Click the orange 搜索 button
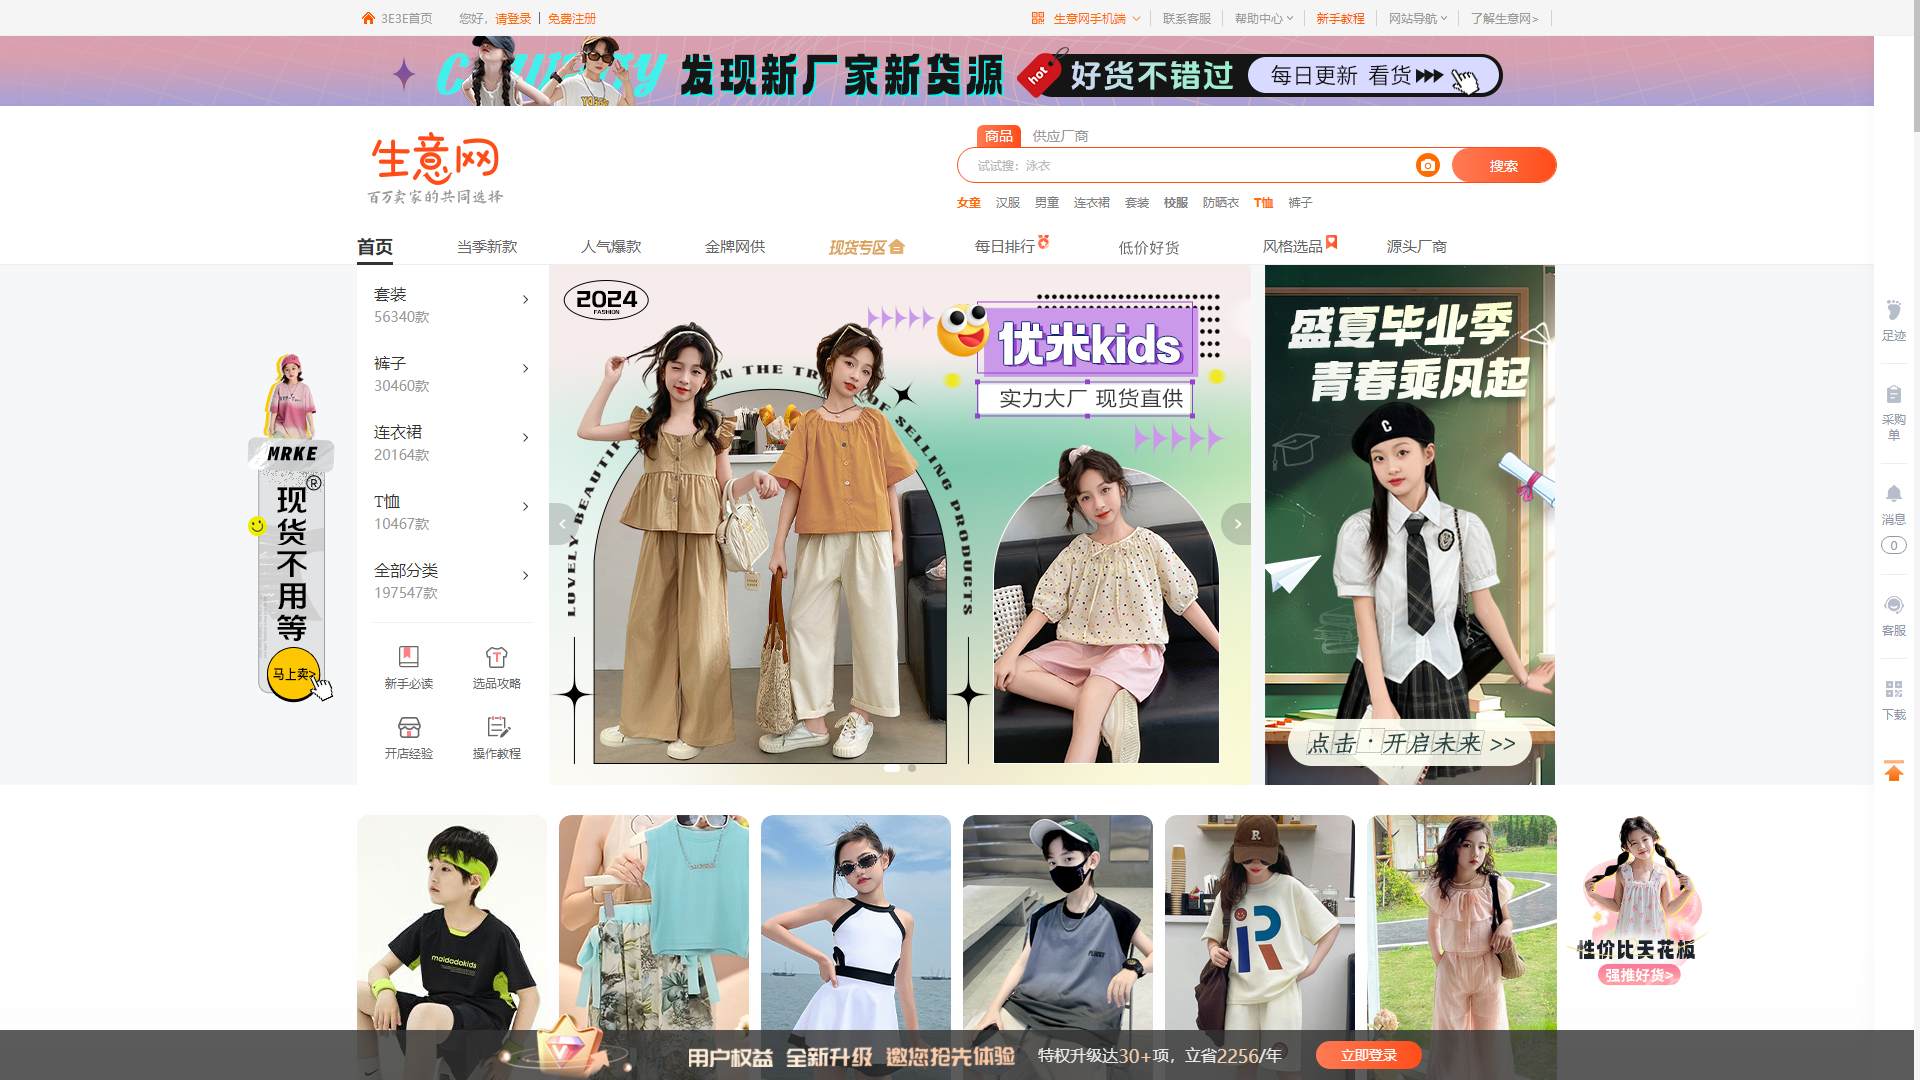 [1503, 166]
